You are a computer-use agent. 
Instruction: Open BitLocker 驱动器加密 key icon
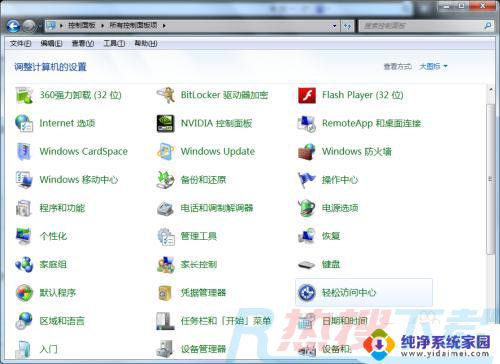click(x=166, y=95)
